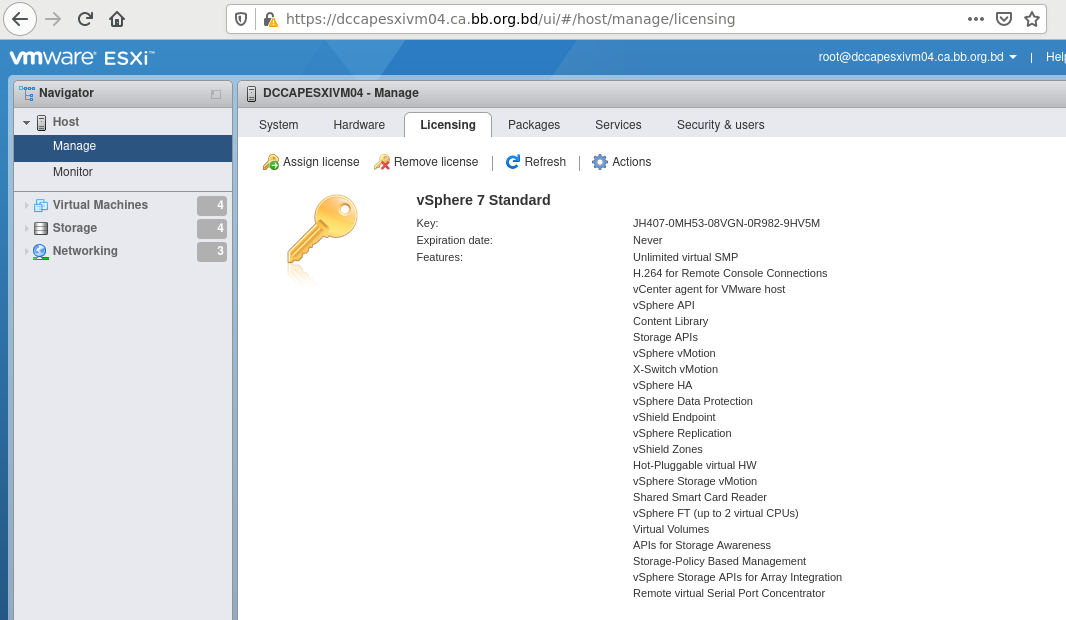Screen dimensions: 1066x620
Task: Click the VMware ESXi logo
Action: click(82, 58)
